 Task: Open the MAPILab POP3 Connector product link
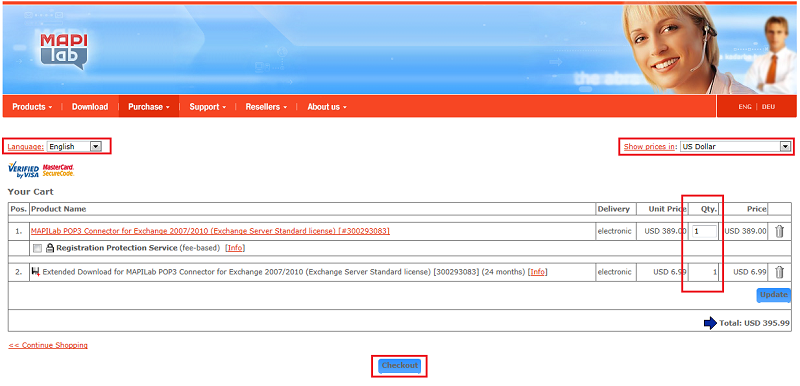[210, 231]
